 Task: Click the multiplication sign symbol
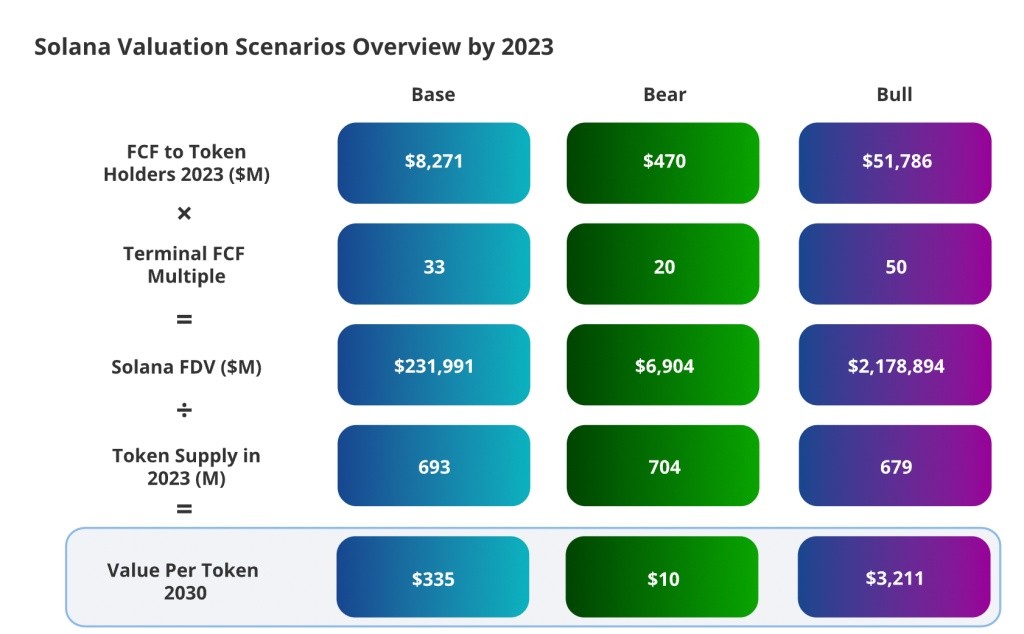(184, 214)
